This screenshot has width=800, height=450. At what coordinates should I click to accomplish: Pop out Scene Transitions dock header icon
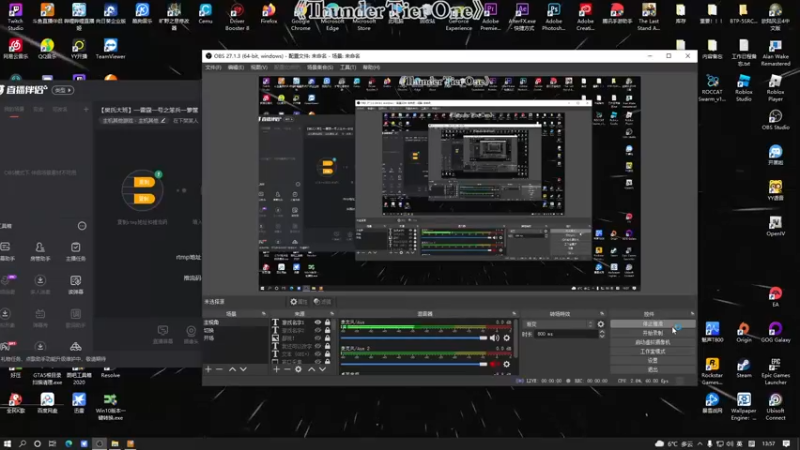pos(602,314)
